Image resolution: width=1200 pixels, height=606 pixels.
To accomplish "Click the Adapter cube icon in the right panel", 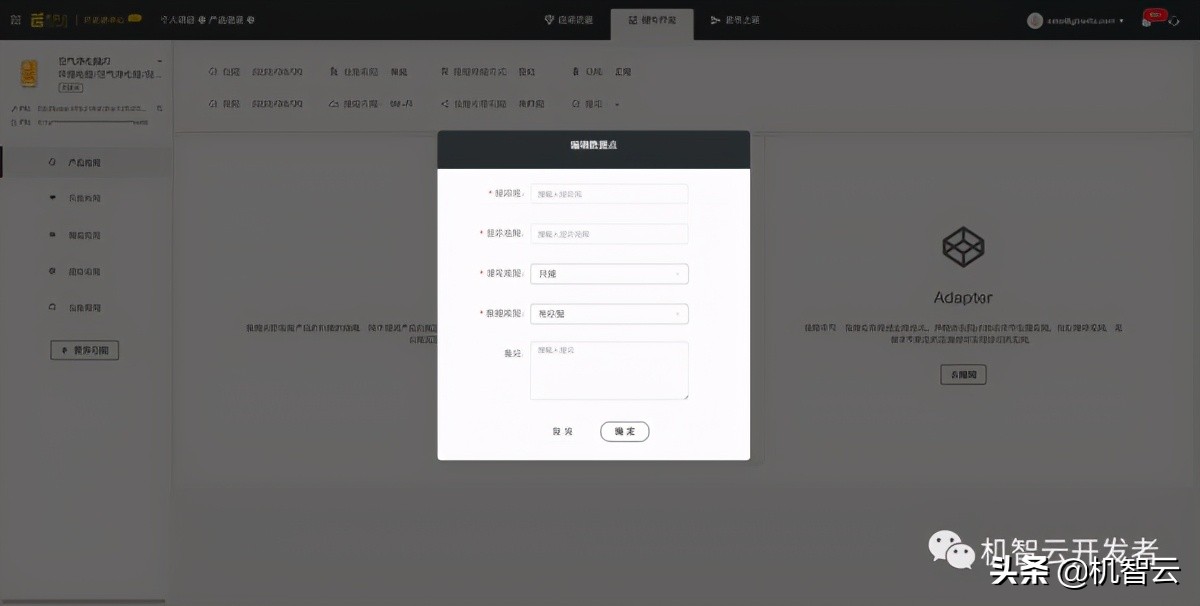I will coord(962,247).
